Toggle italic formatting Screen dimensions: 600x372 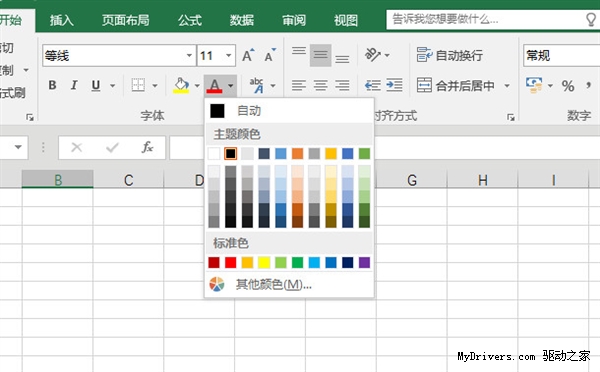[74, 85]
